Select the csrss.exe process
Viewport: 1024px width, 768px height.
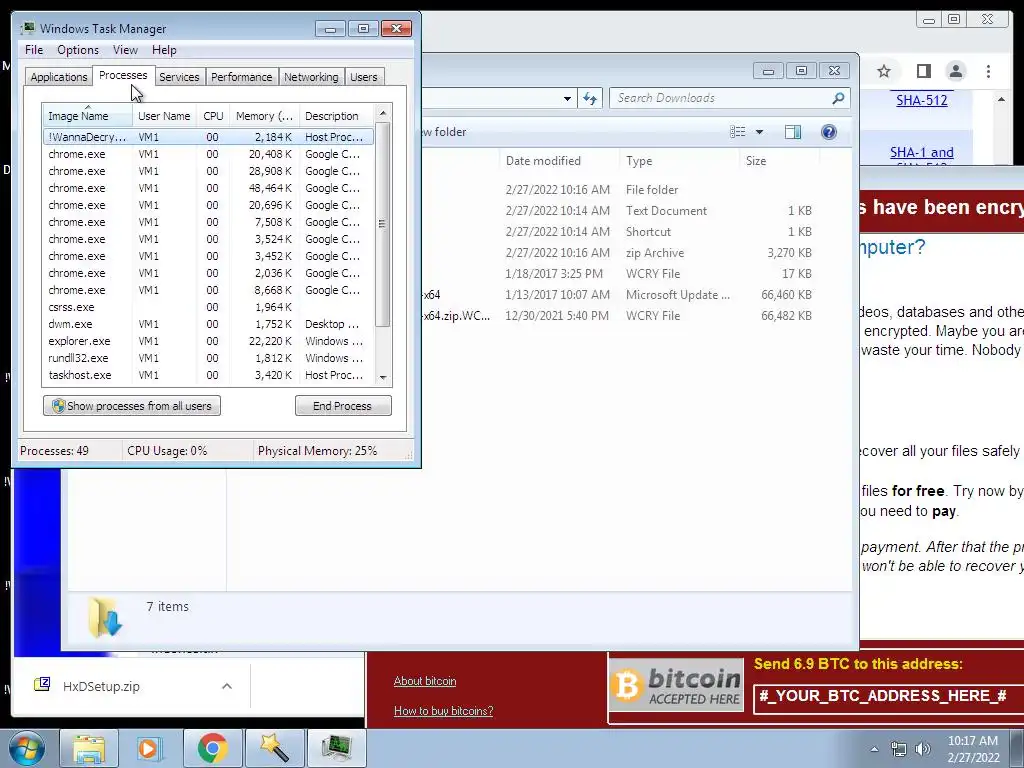coord(208,307)
